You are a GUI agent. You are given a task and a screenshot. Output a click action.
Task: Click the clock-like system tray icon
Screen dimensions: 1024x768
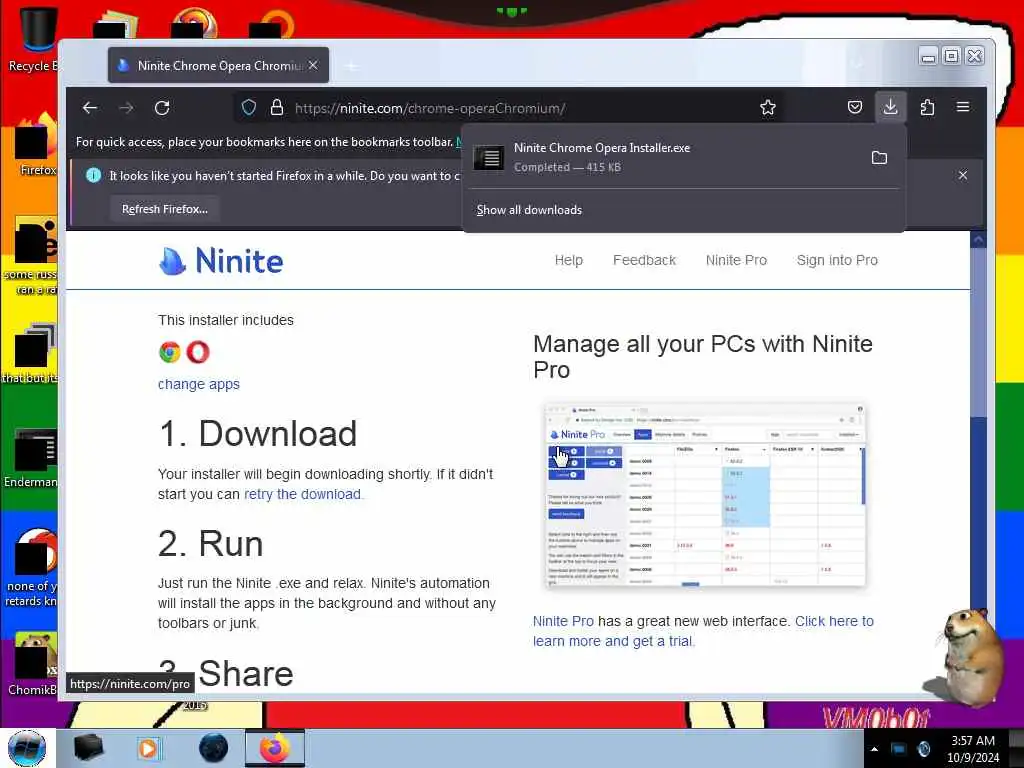click(x=924, y=749)
